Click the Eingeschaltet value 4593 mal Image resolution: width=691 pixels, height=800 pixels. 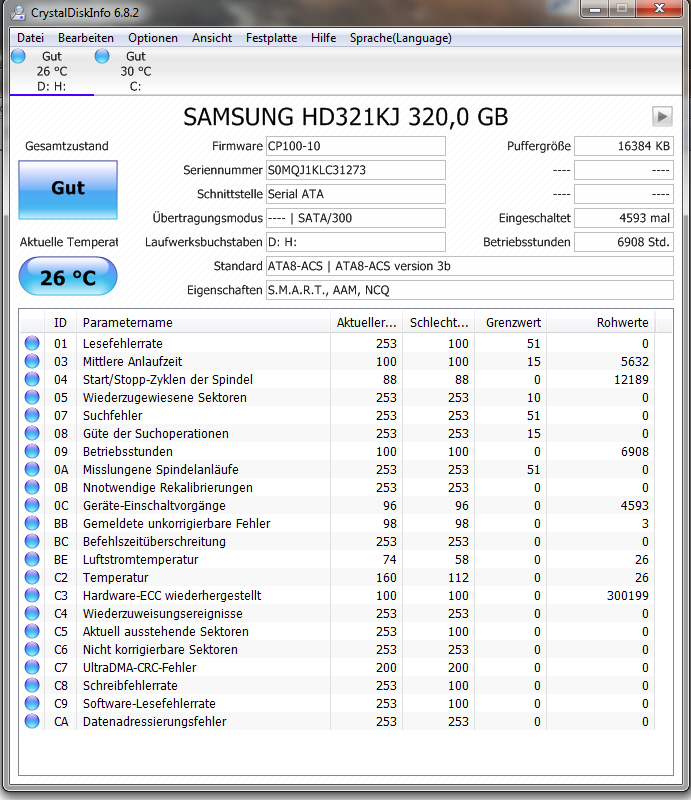624,218
